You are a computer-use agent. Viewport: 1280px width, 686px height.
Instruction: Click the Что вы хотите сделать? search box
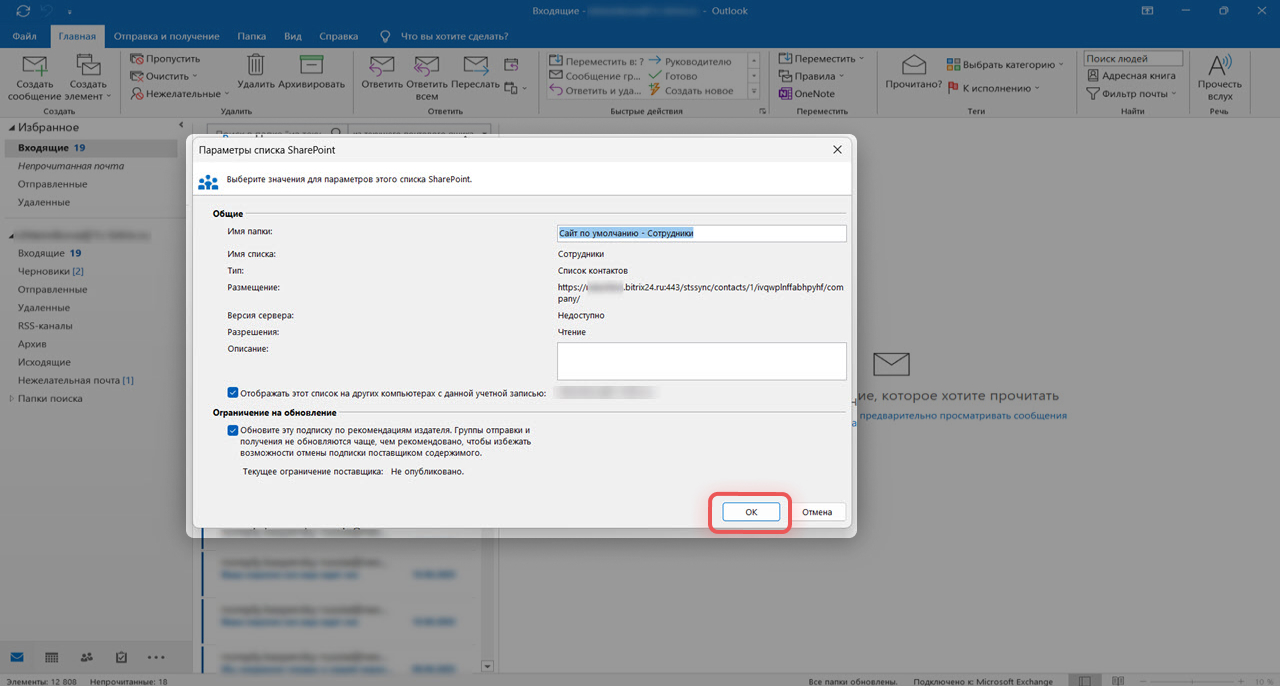pos(455,36)
